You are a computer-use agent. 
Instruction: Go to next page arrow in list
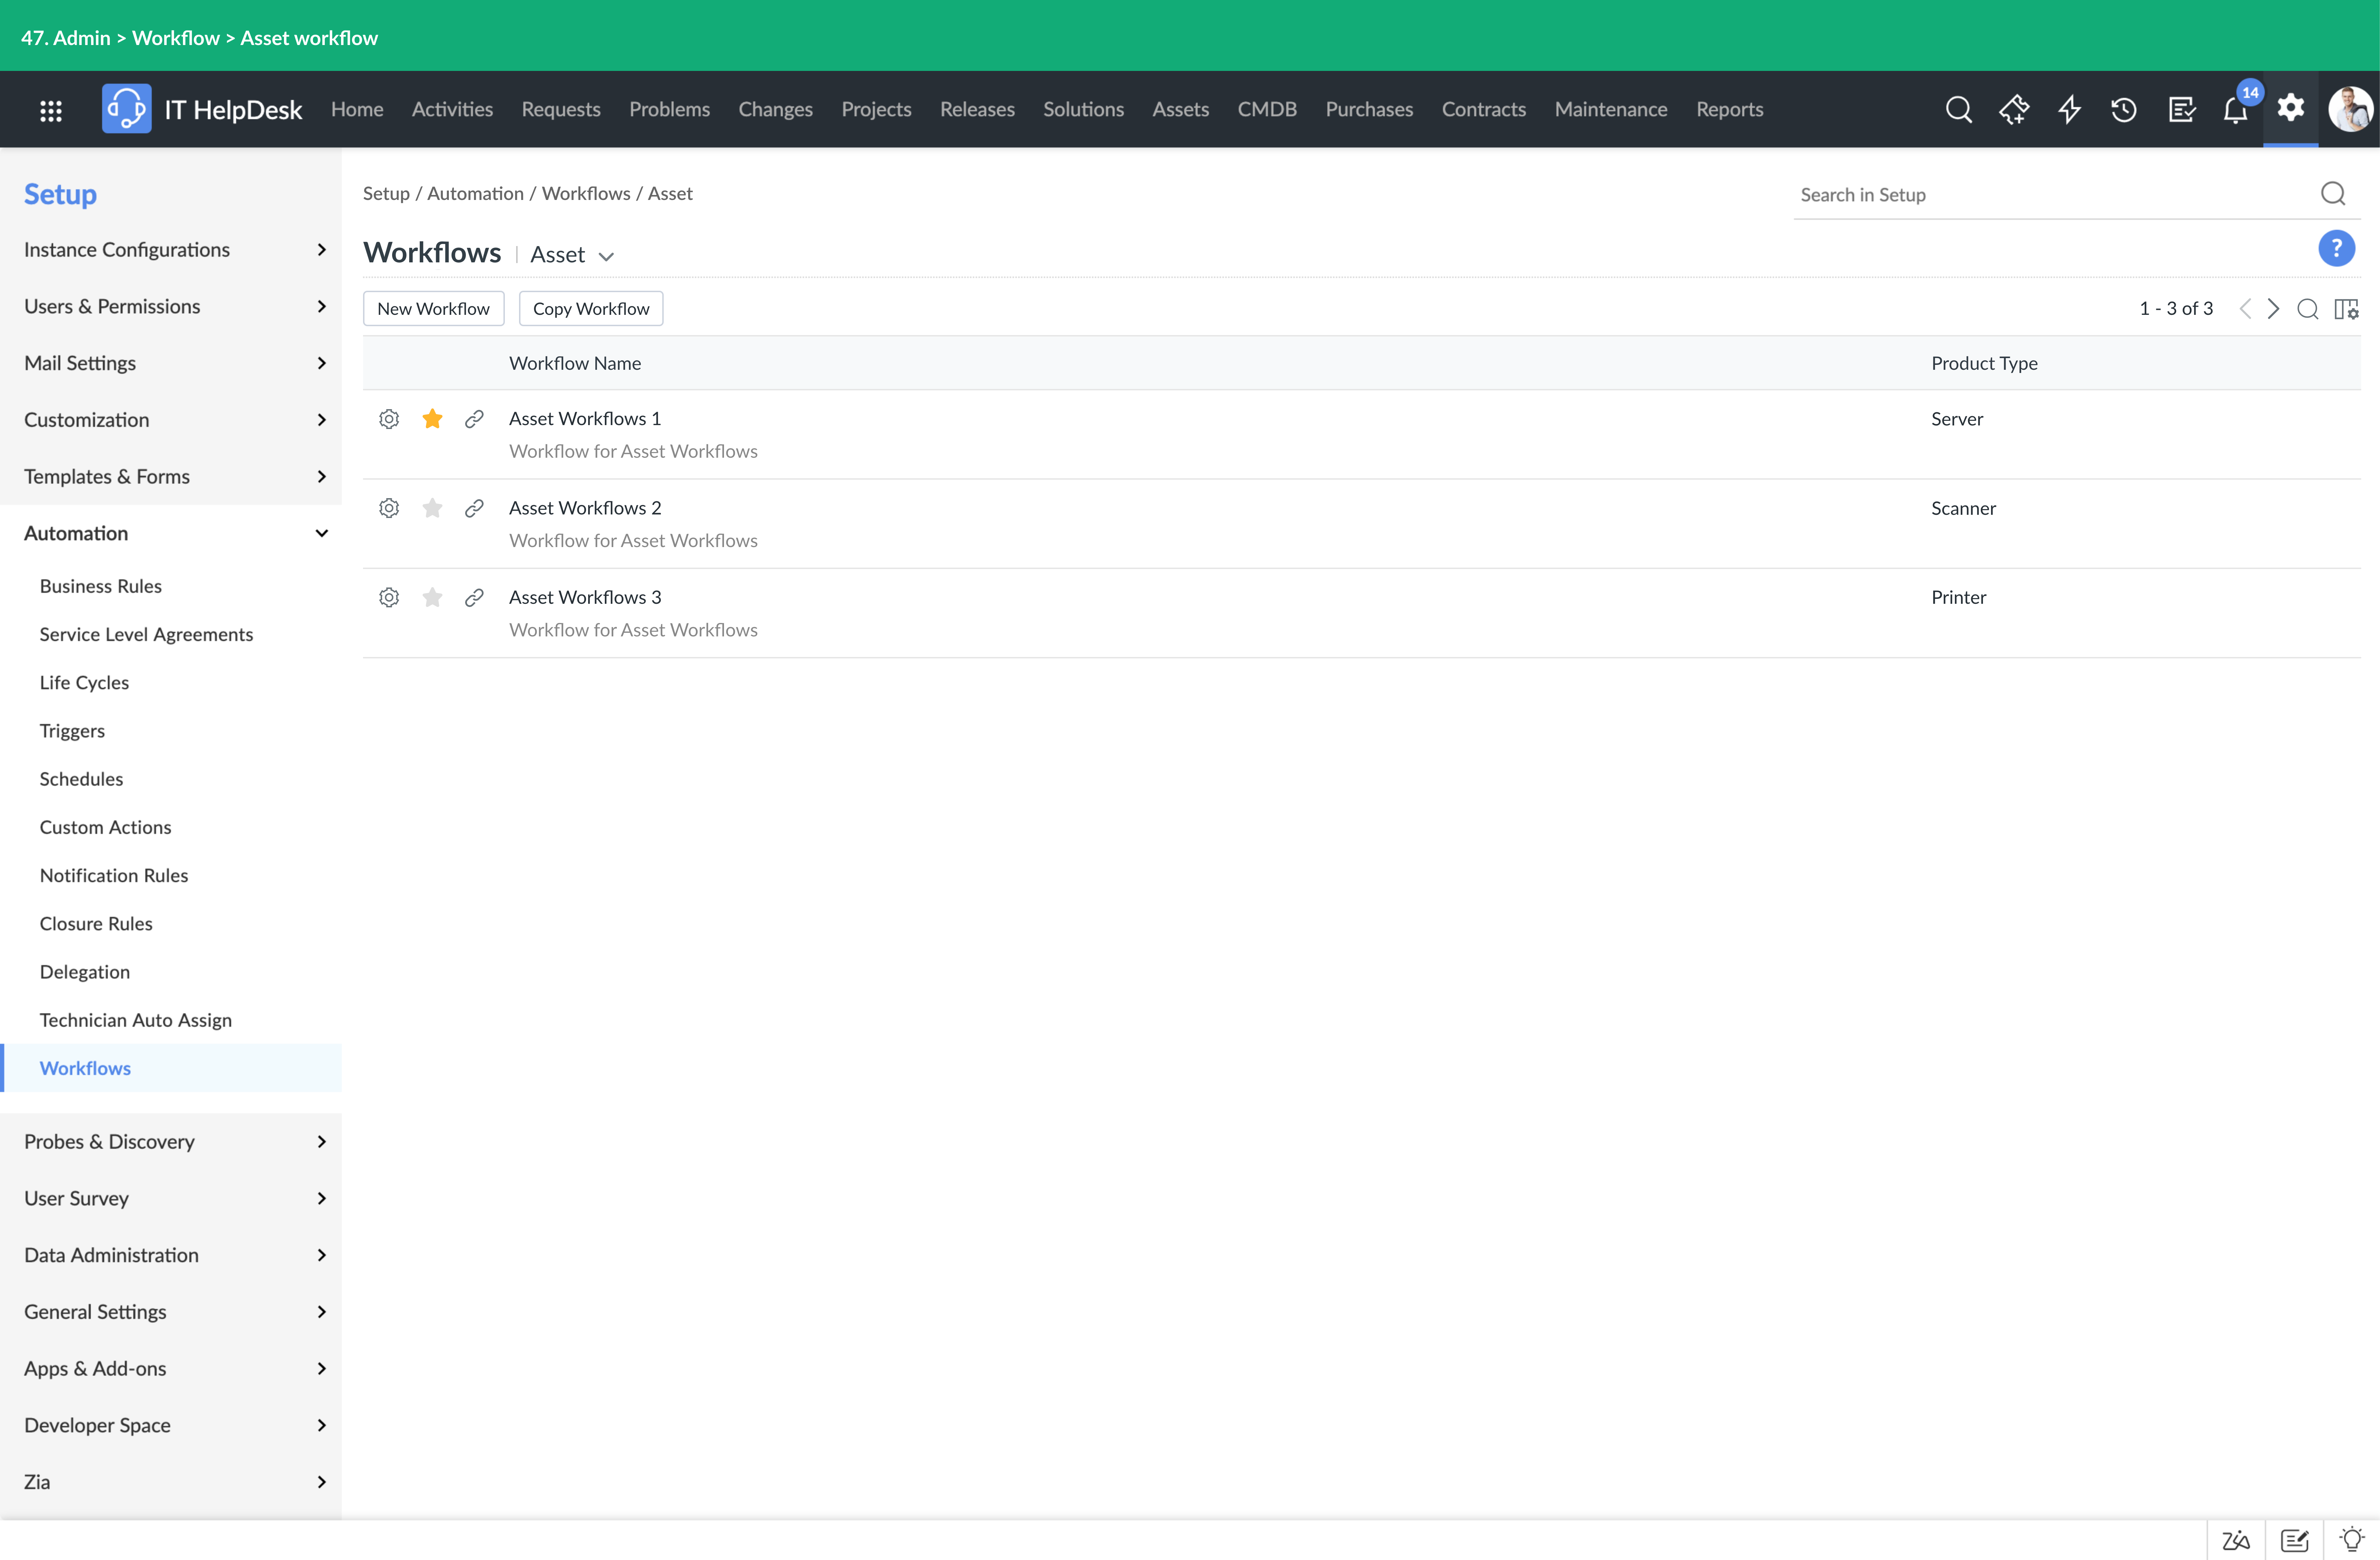pos(2274,309)
